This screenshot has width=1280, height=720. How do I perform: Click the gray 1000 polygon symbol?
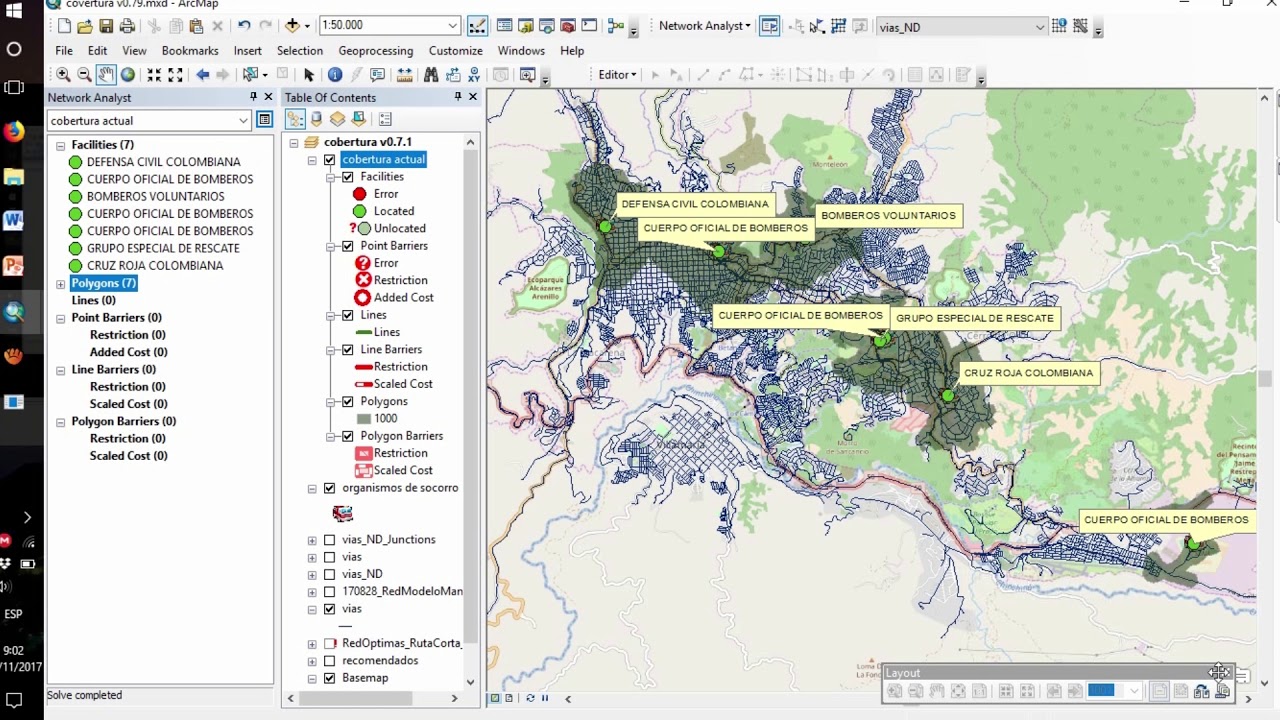click(x=364, y=419)
